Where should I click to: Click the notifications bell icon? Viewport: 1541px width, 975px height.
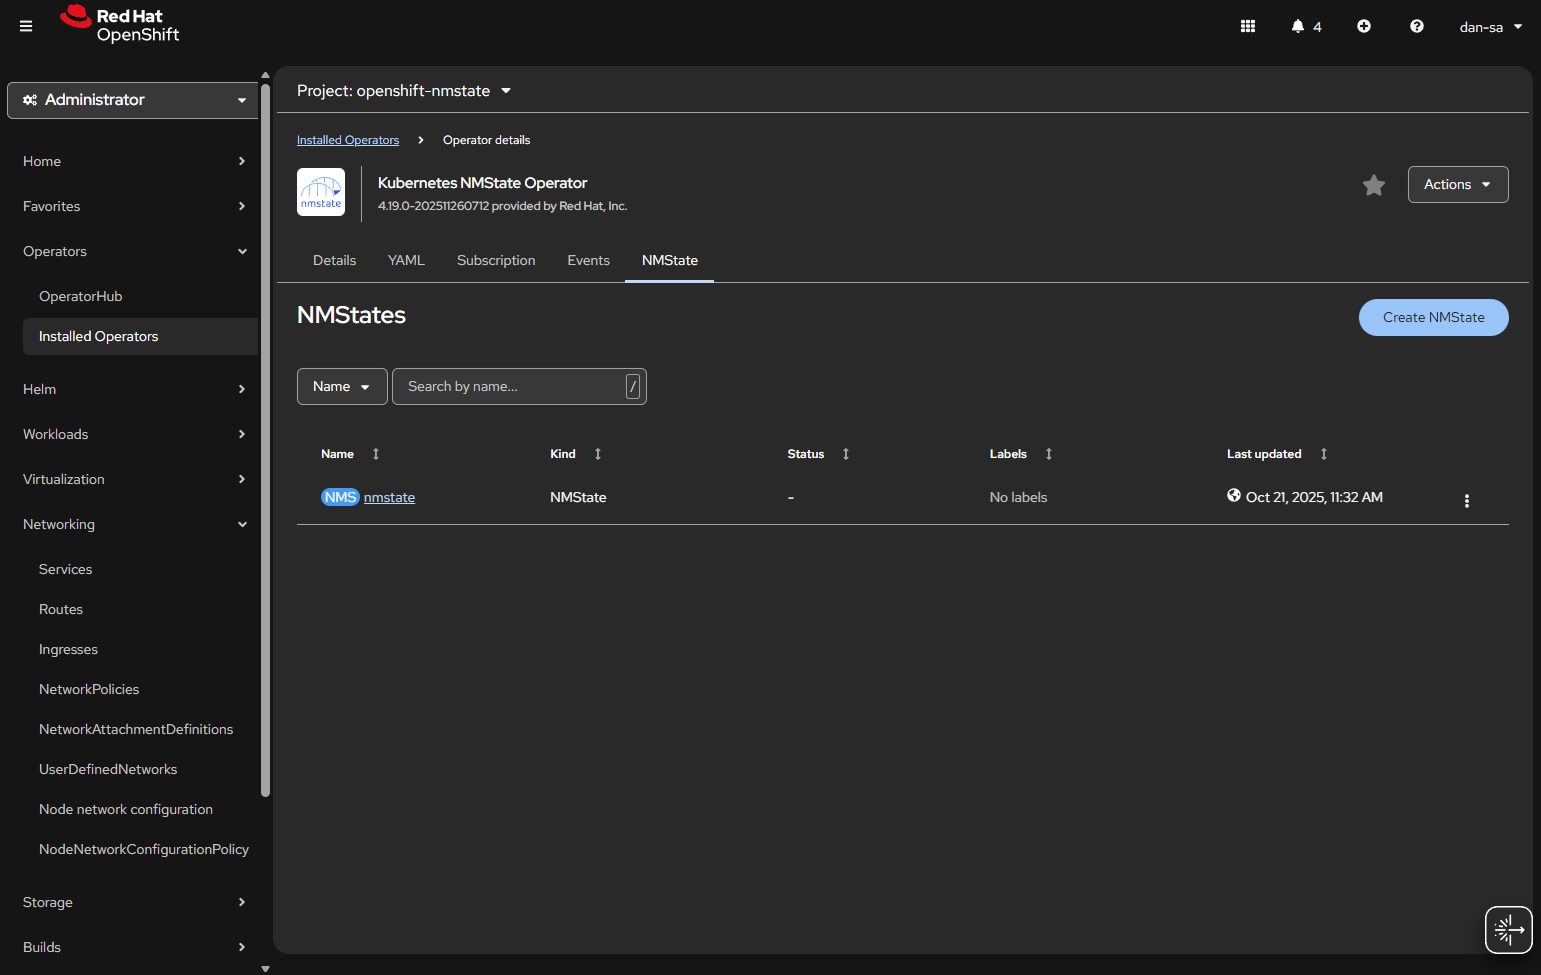1298,26
